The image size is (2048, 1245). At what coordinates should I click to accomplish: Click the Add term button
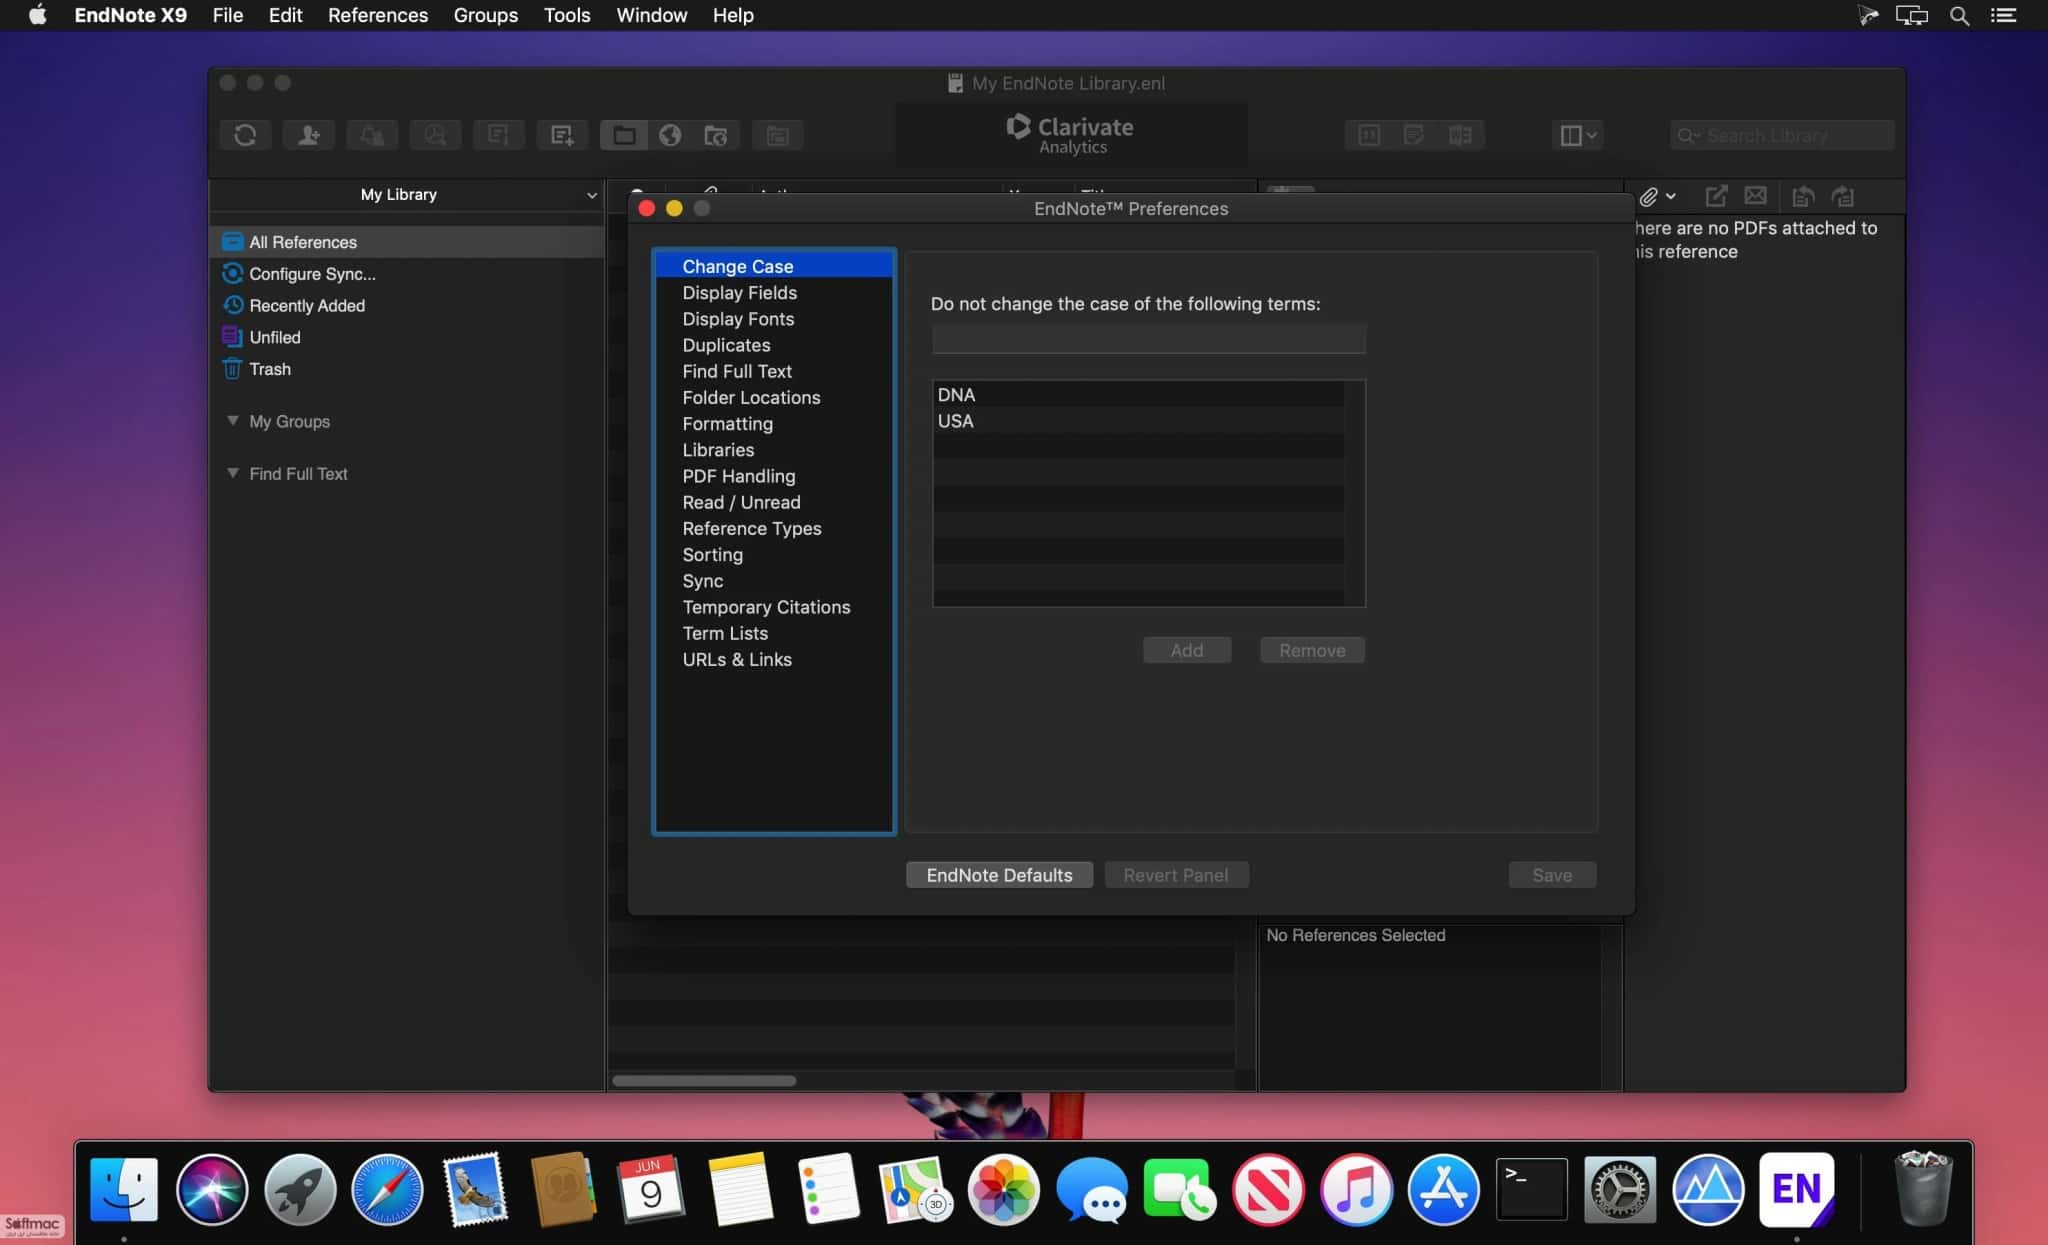click(1187, 650)
